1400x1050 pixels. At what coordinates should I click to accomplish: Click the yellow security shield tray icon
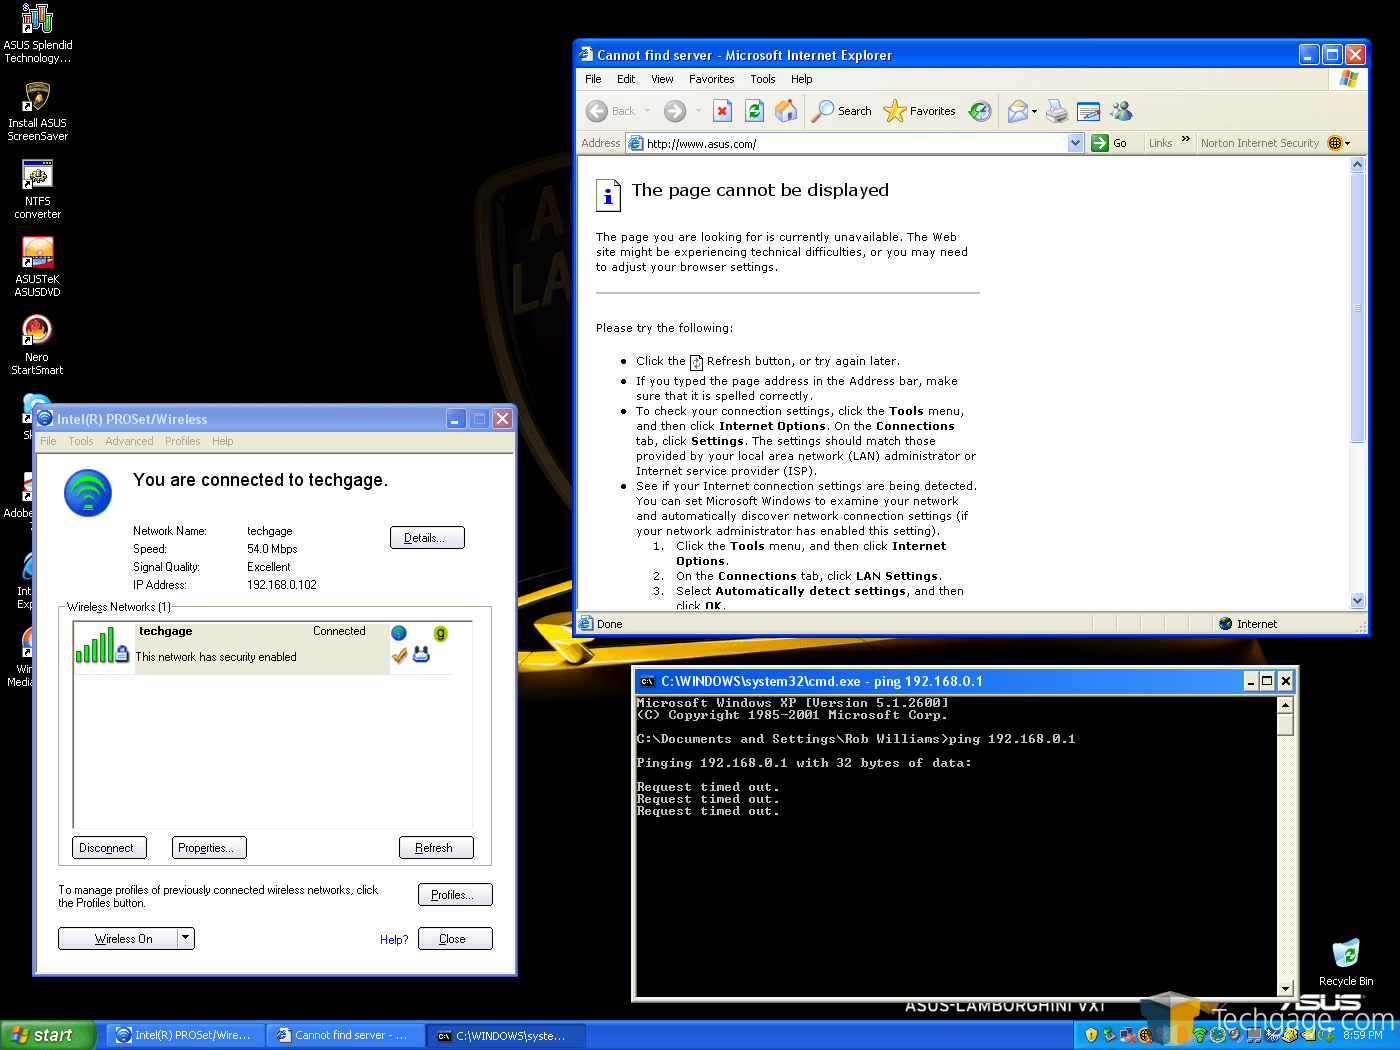point(1091,1035)
